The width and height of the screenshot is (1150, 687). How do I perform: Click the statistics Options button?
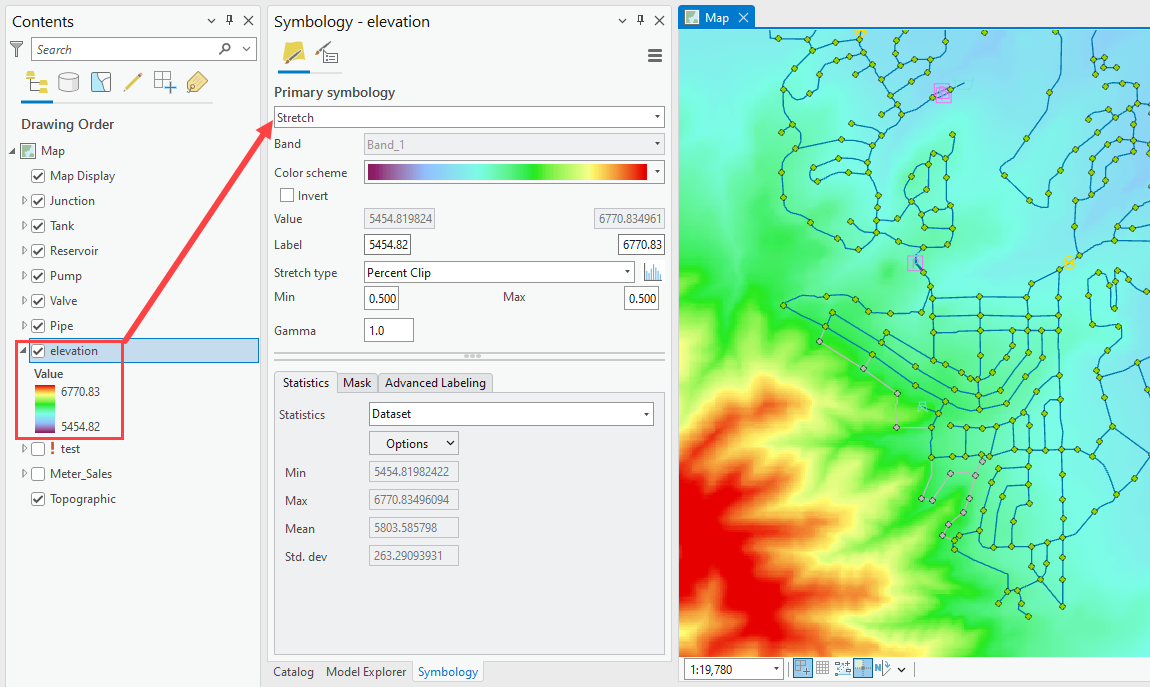coord(414,444)
